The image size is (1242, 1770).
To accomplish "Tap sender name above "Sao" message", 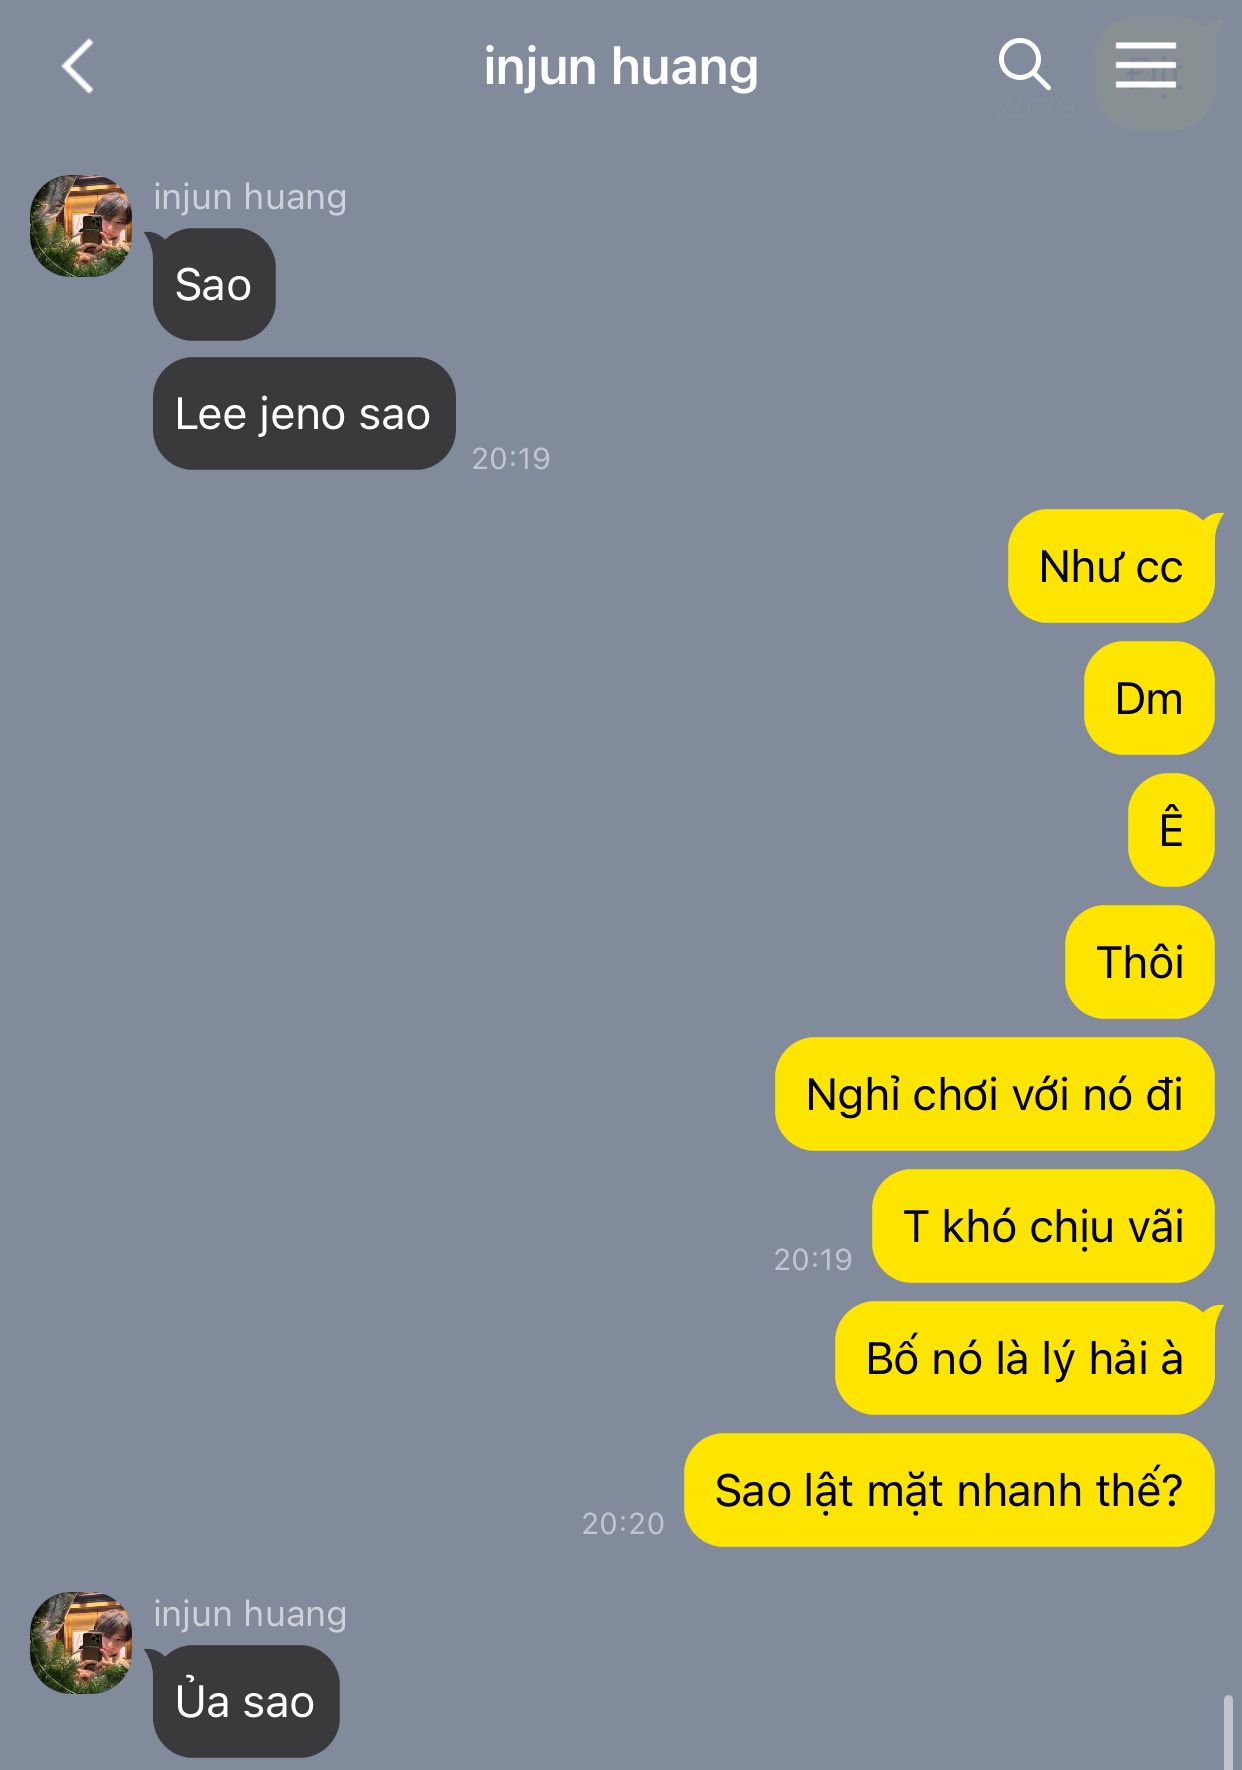I will [250, 197].
